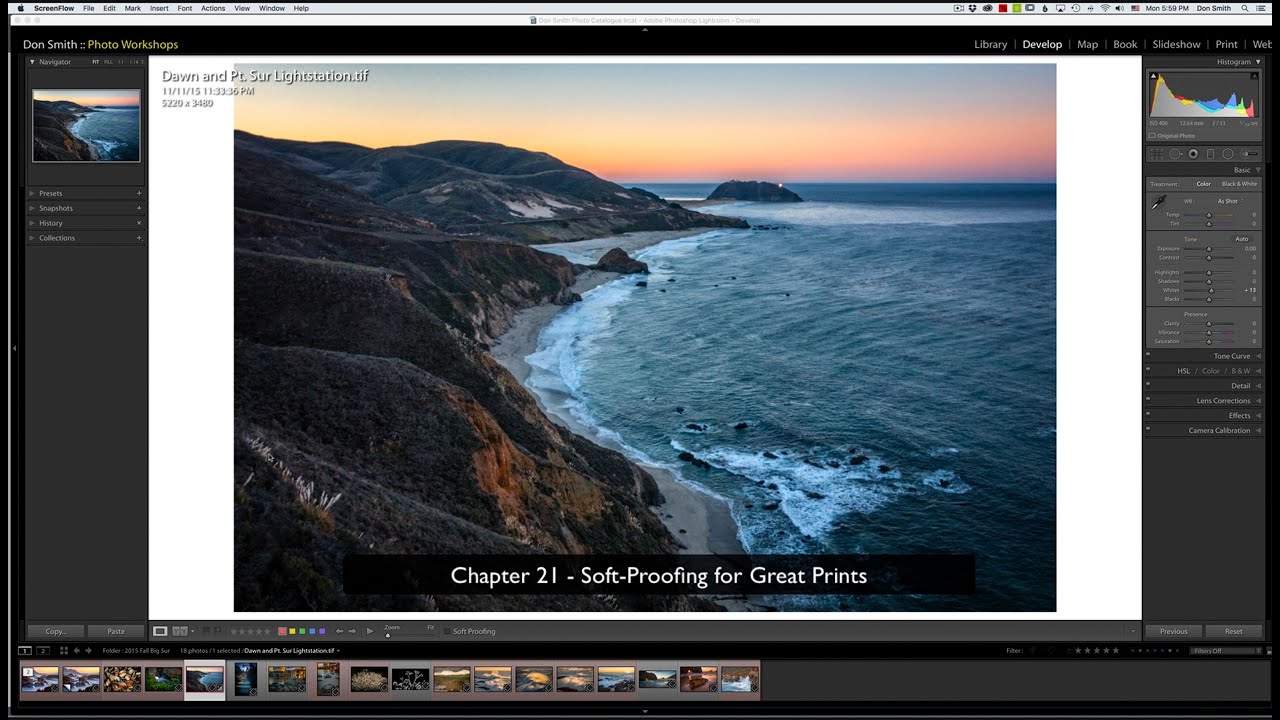Expand the Snapshots panel
Viewport: 1280px width, 720px height.
(31, 208)
